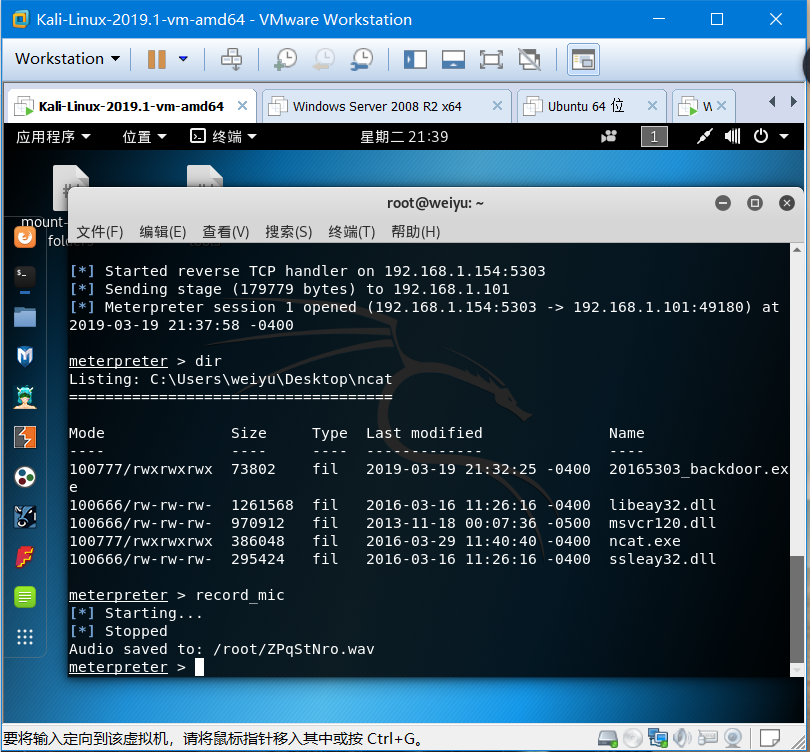Image resolution: width=810 pixels, height=752 pixels.
Task: Close the Ubuntu 64 位 tab
Action: (x=652, y=106)
